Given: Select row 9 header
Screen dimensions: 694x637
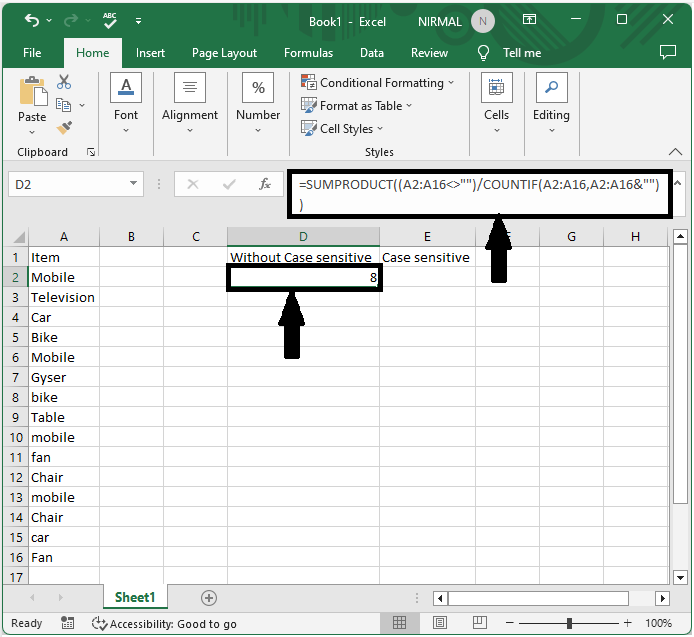Looking at the screenshot, I should 15,417.
